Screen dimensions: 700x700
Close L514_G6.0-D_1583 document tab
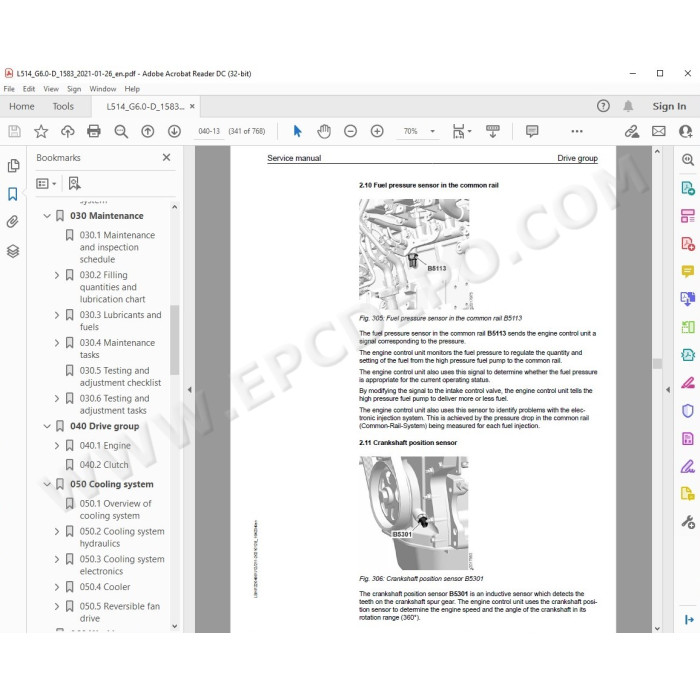point(192,106)
